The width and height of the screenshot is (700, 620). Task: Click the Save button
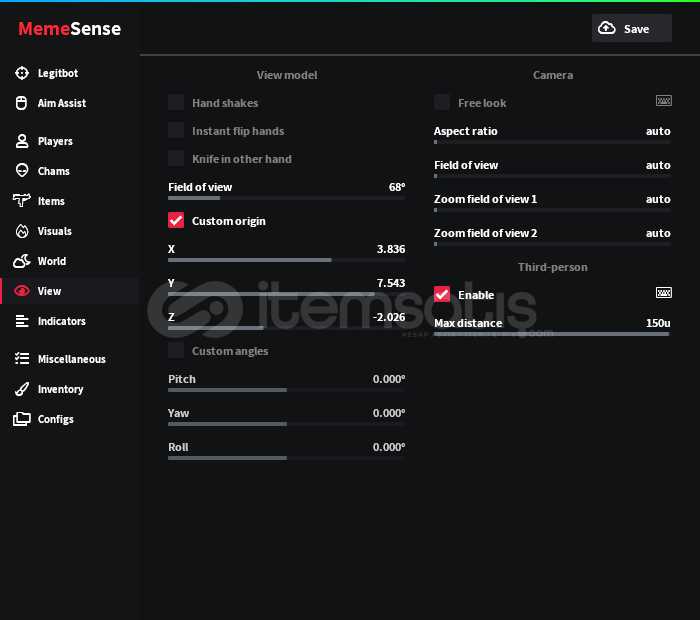632,28
